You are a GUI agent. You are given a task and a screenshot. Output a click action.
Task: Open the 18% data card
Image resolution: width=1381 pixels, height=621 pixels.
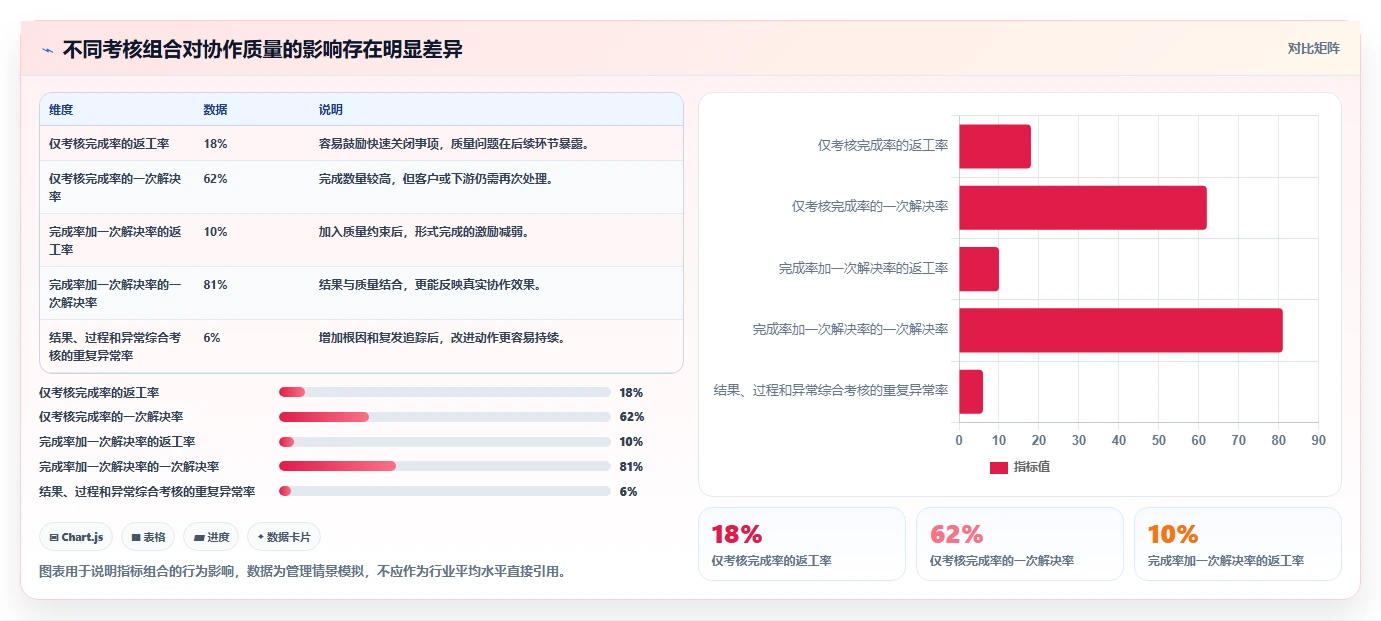[x=802, y=544]
